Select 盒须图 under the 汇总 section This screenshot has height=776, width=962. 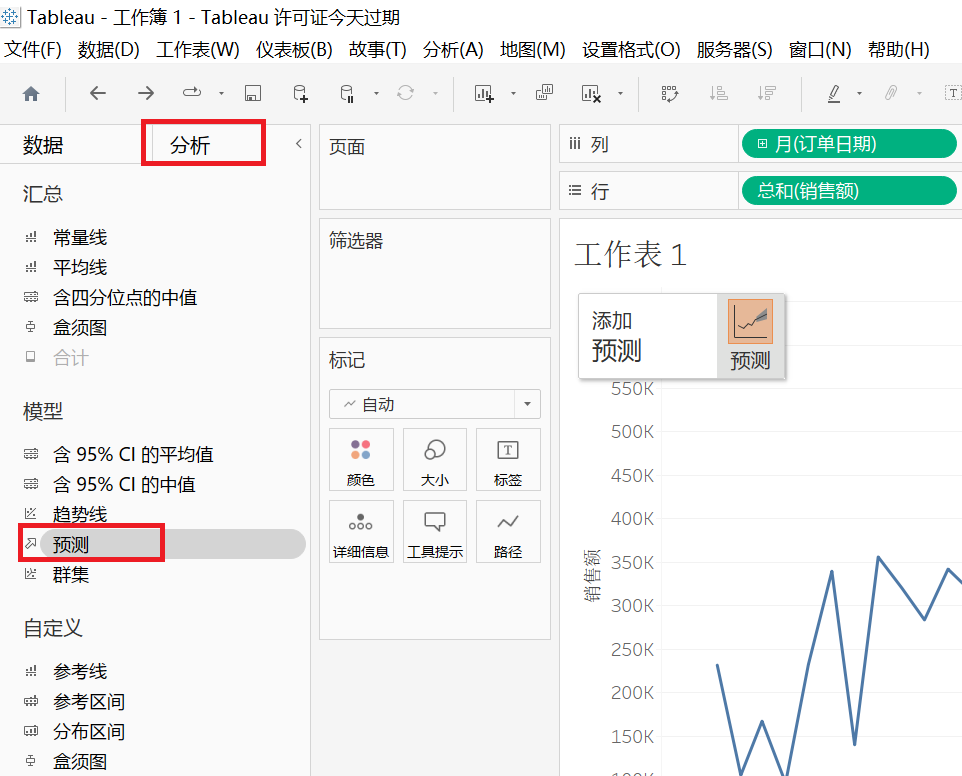80,328
